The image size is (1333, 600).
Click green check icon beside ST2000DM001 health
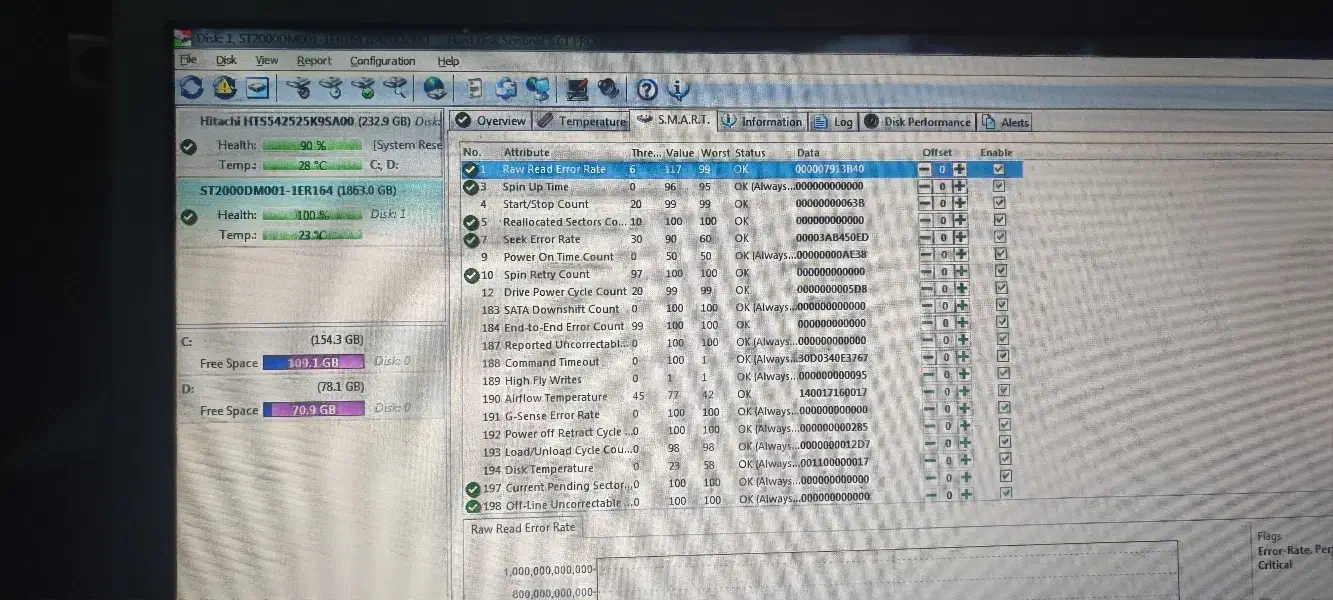tap(188, 216)
